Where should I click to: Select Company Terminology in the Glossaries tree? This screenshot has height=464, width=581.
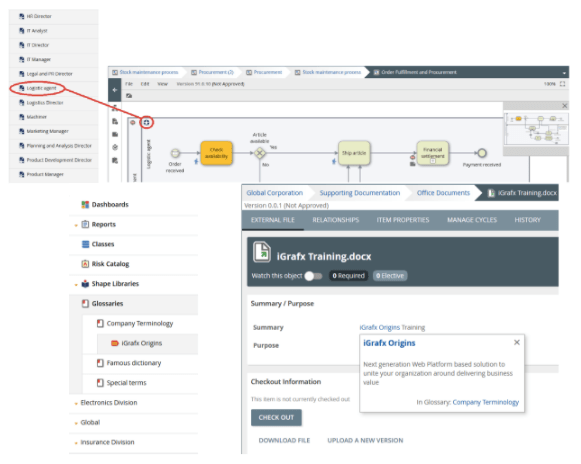(x=140, y=324)
